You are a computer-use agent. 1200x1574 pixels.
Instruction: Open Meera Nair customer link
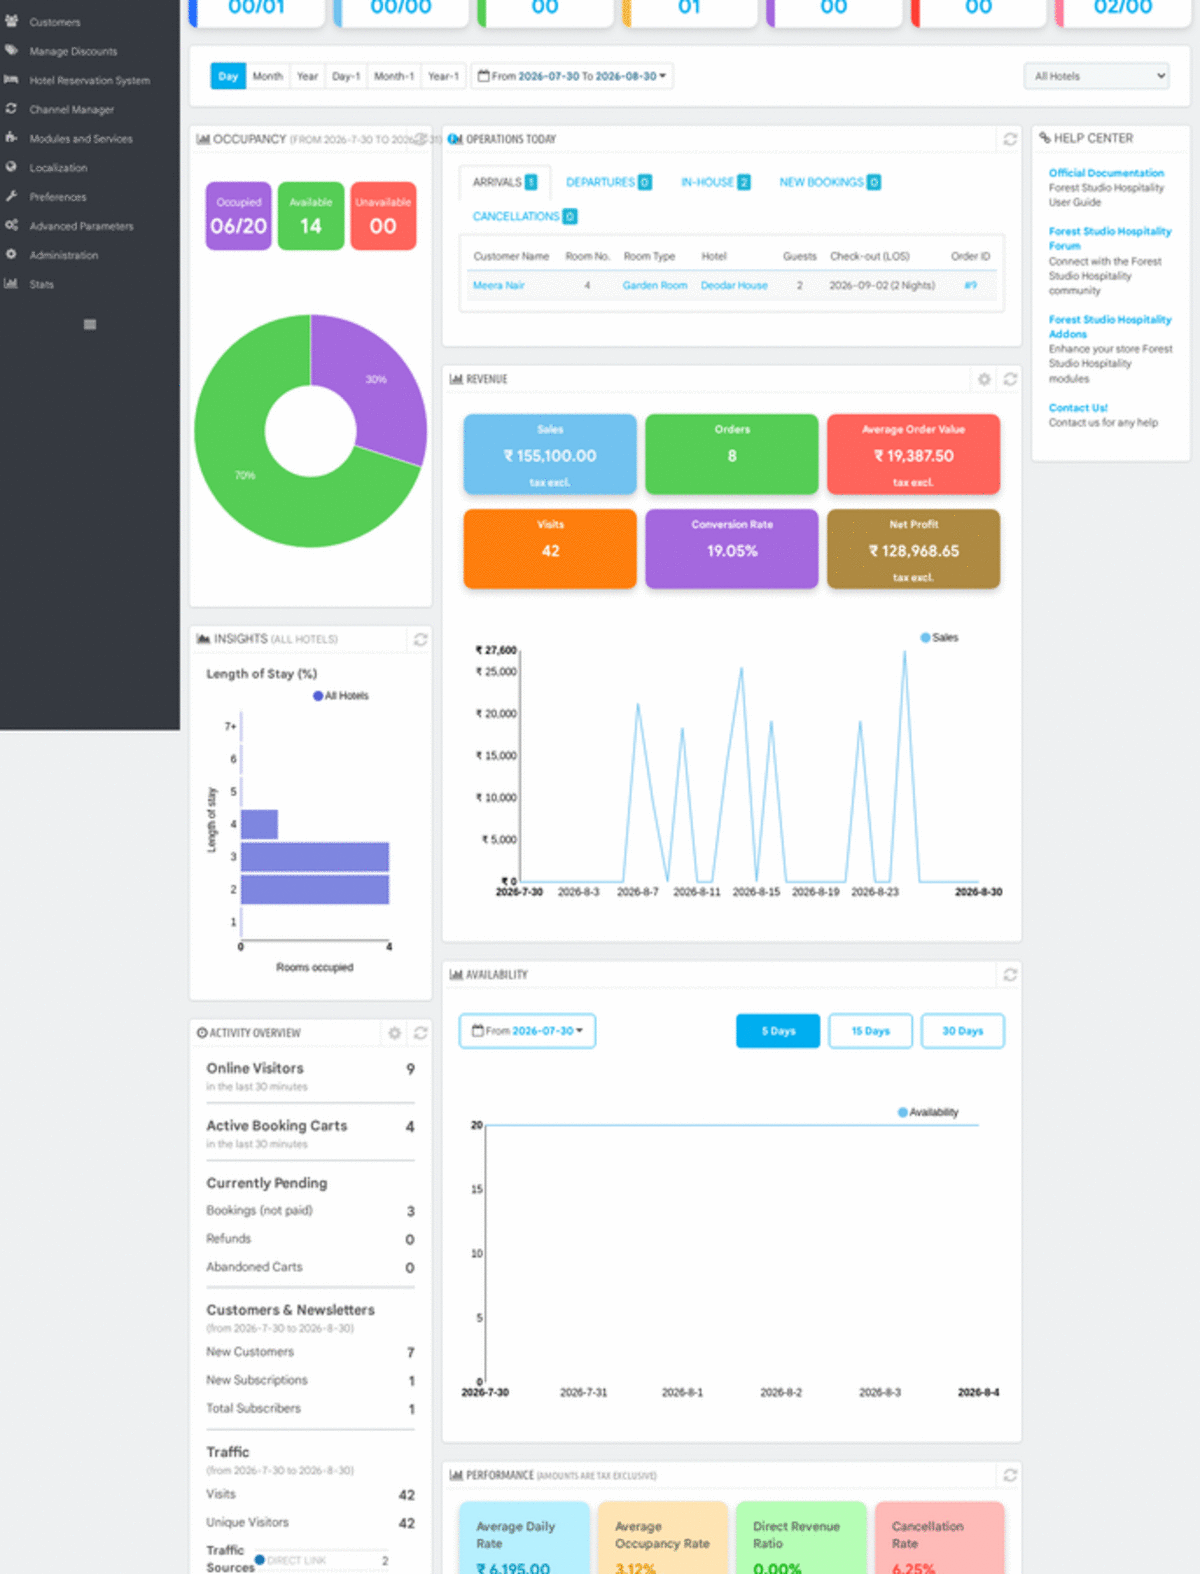[x=498, y=285]
